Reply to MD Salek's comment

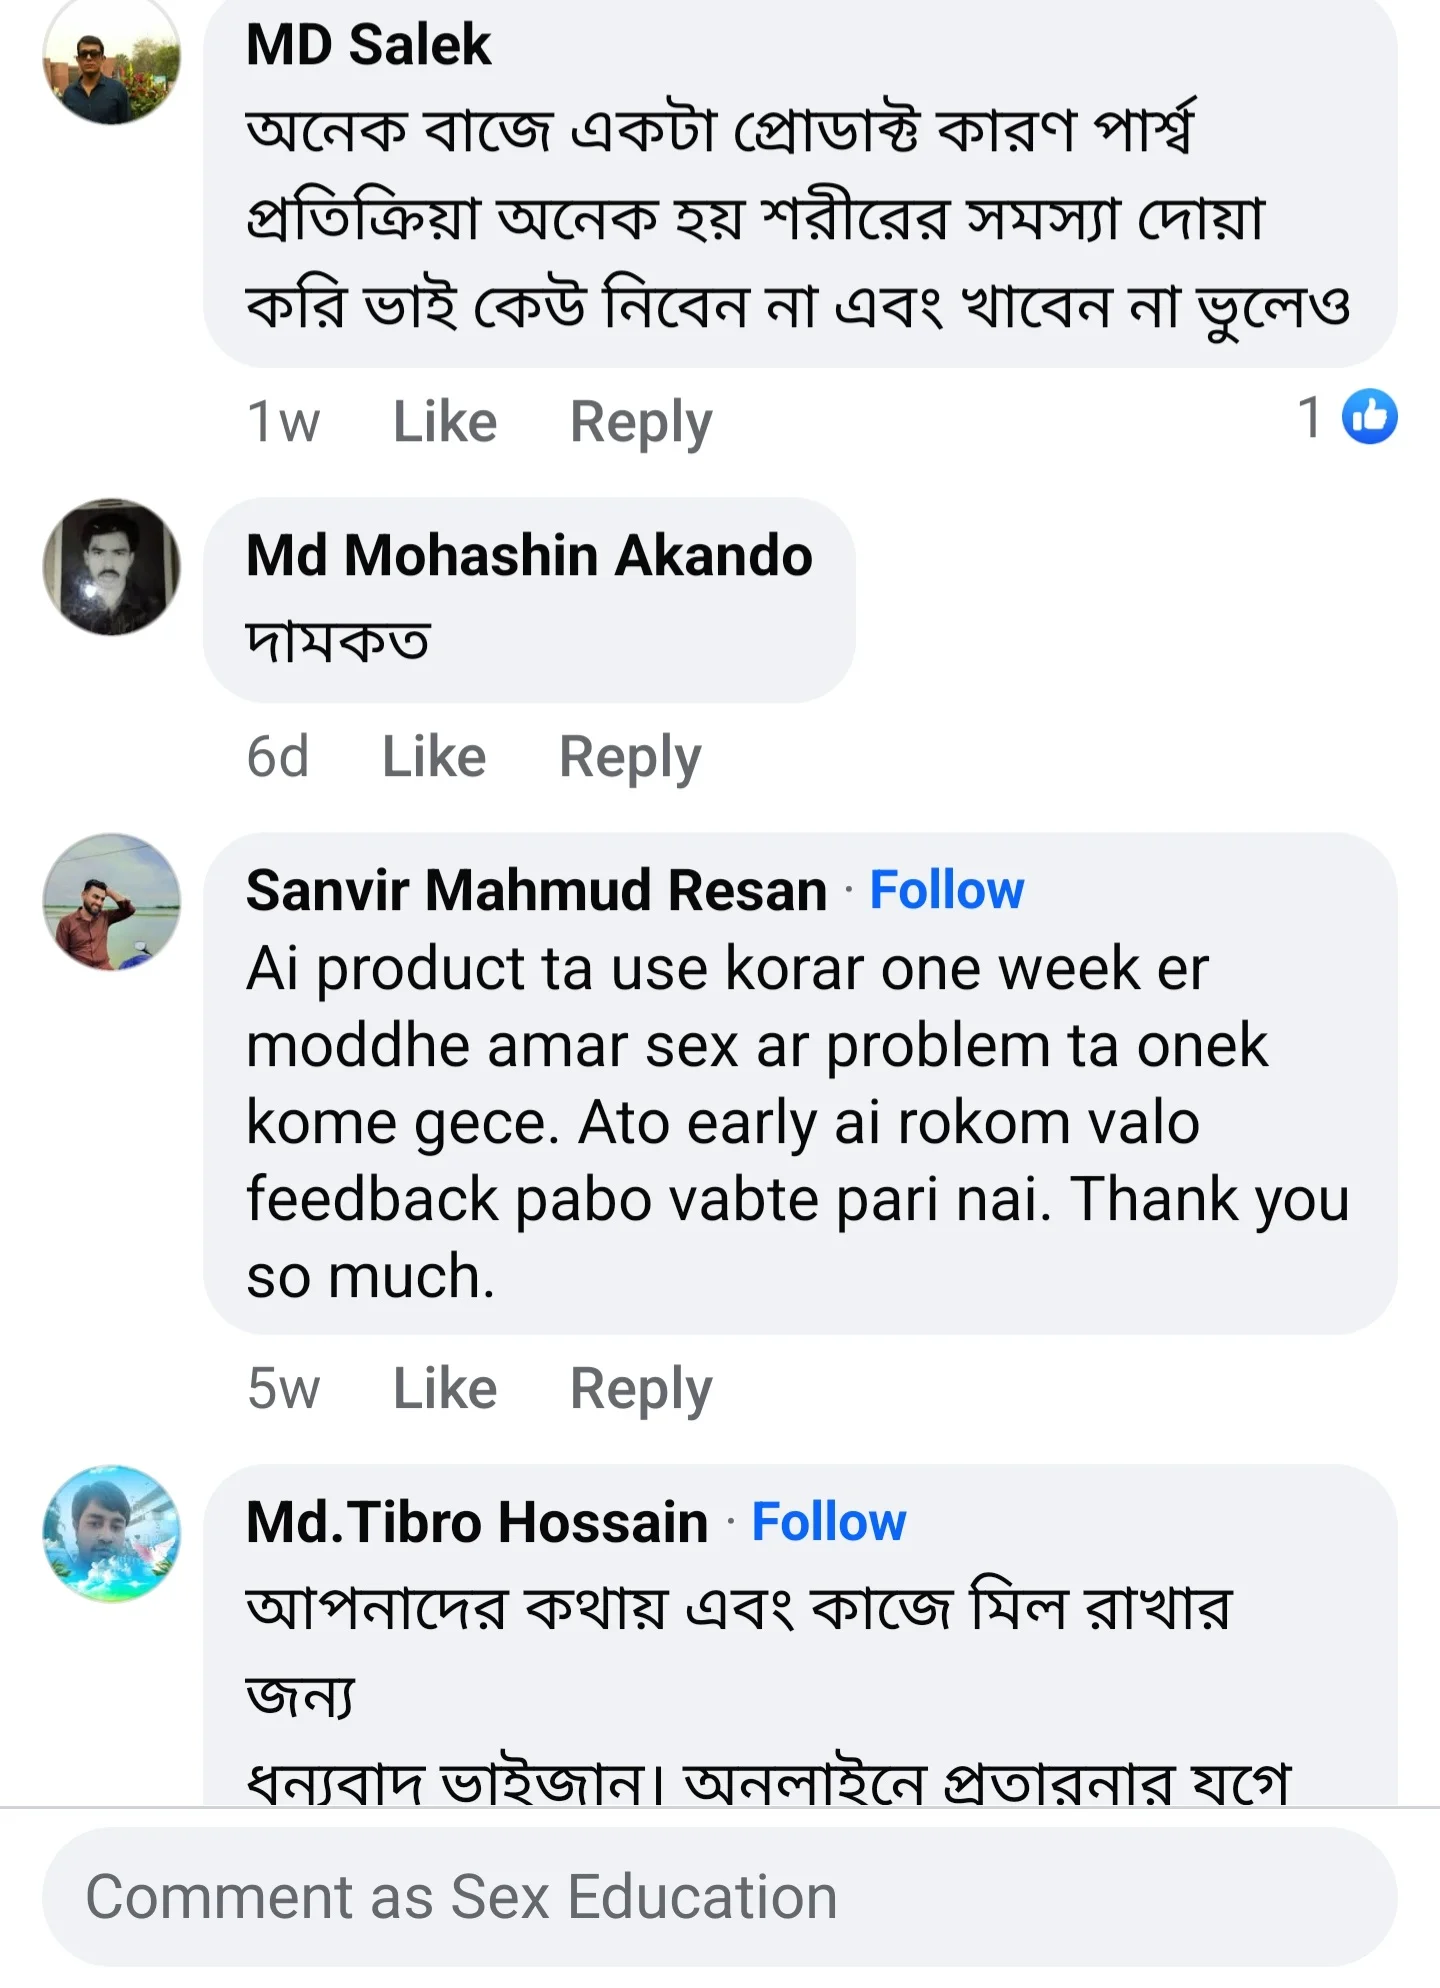(638, 419)
